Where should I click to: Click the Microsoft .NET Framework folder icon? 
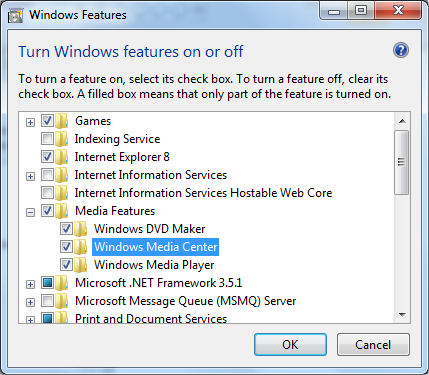pos(62,283)
